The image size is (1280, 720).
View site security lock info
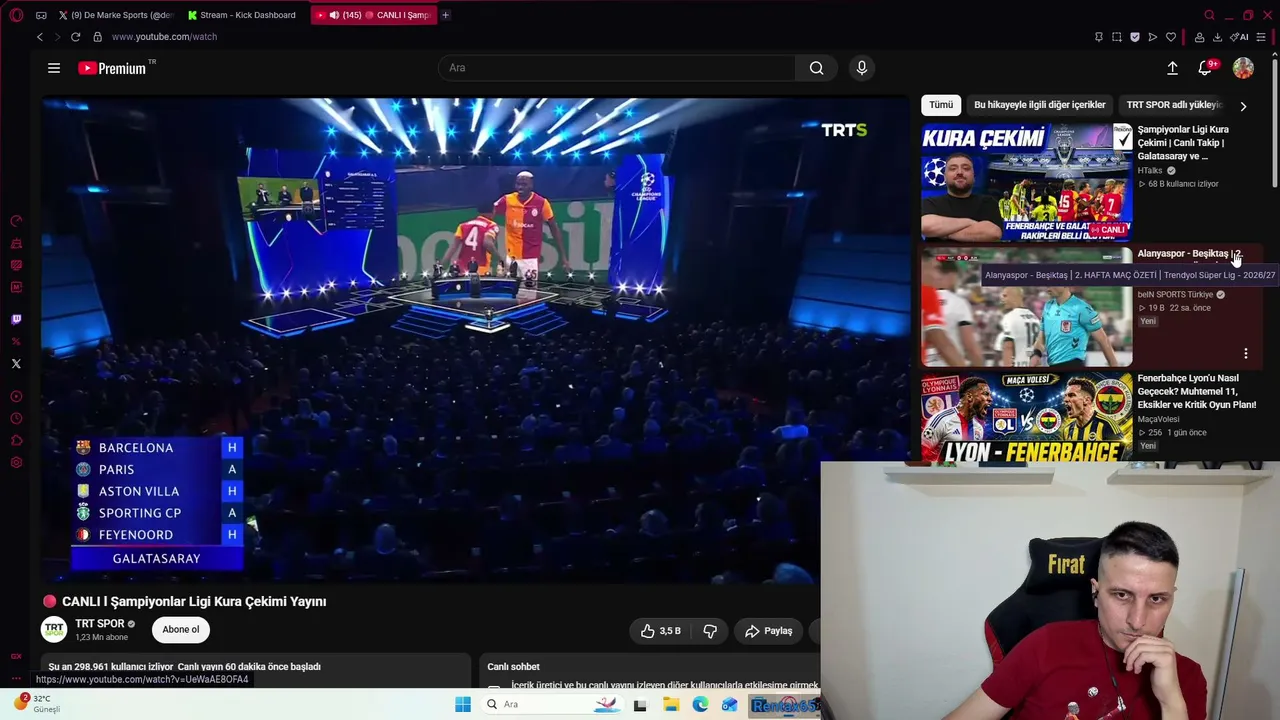(97, 37)
